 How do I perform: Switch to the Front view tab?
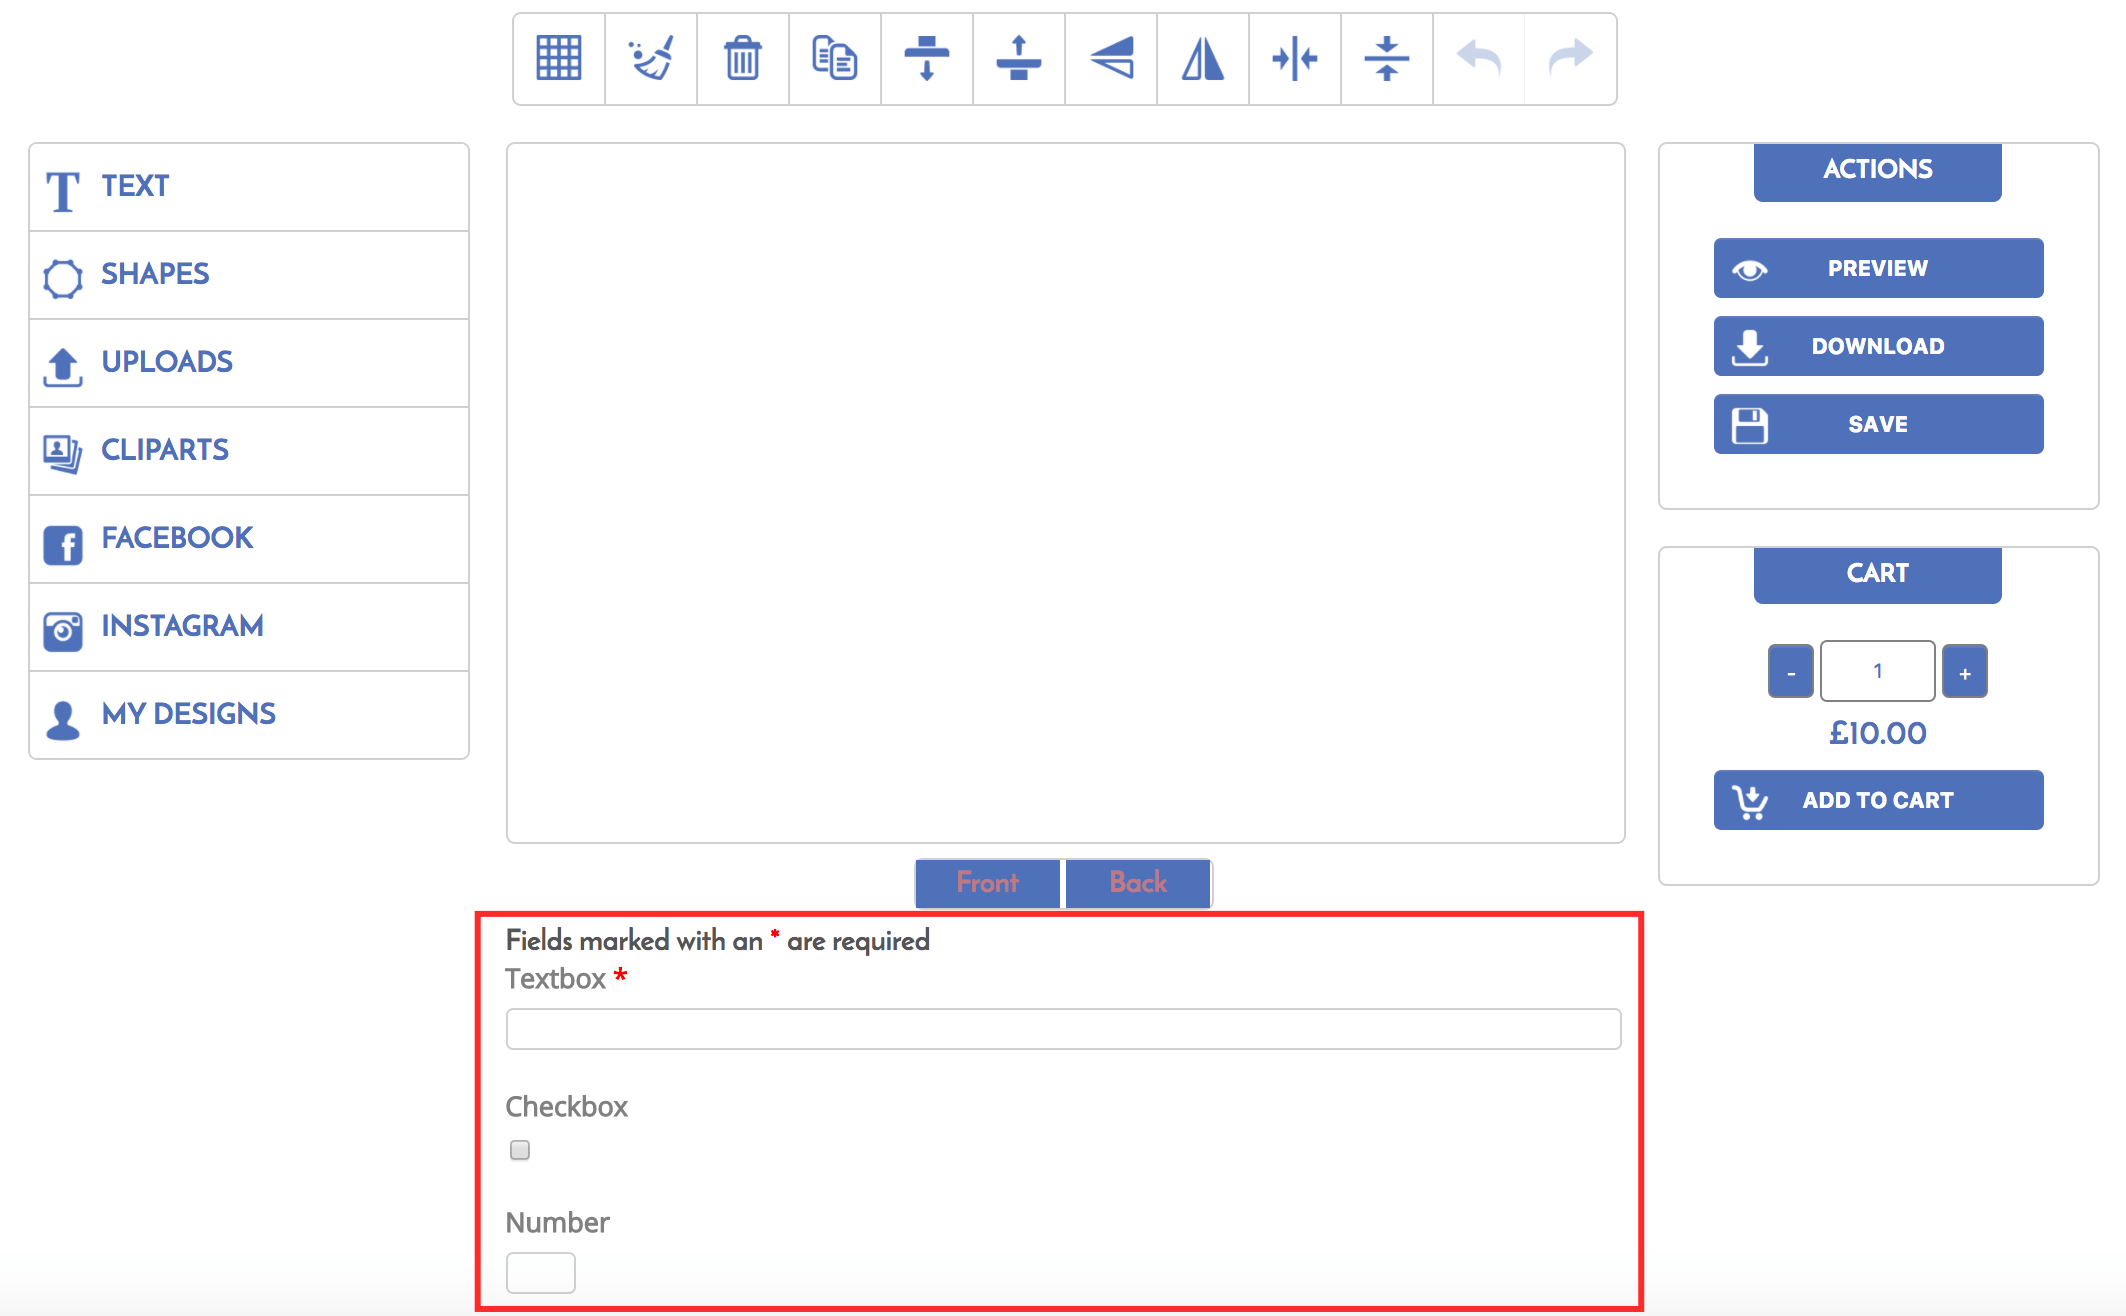988,883
